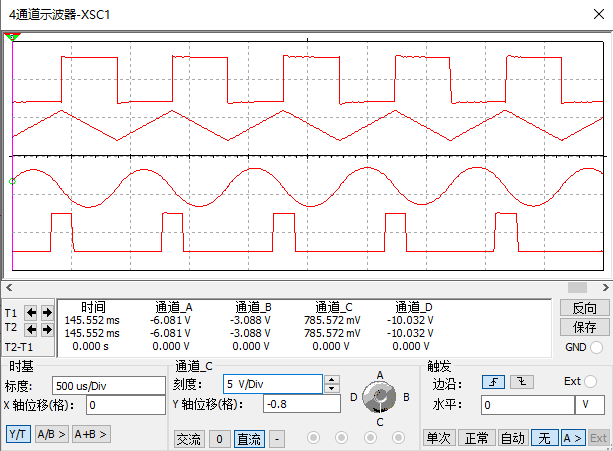Click channel C reading 785.572 mV at T1
The height and width of the screenshot is (451, 613).
coord(332,320)
